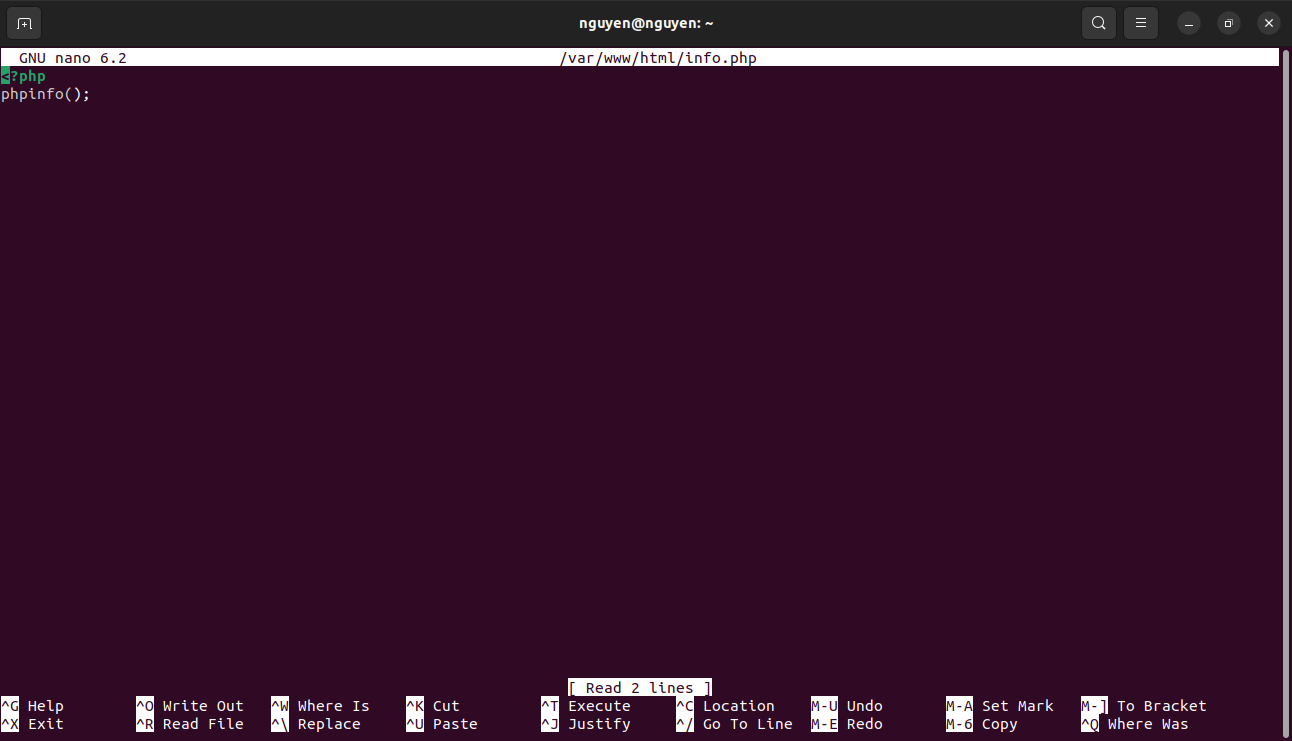This screenshot has width=1292, height=741.
Task: Click the ^T Execute shortcut
Action: click(586, 706)
